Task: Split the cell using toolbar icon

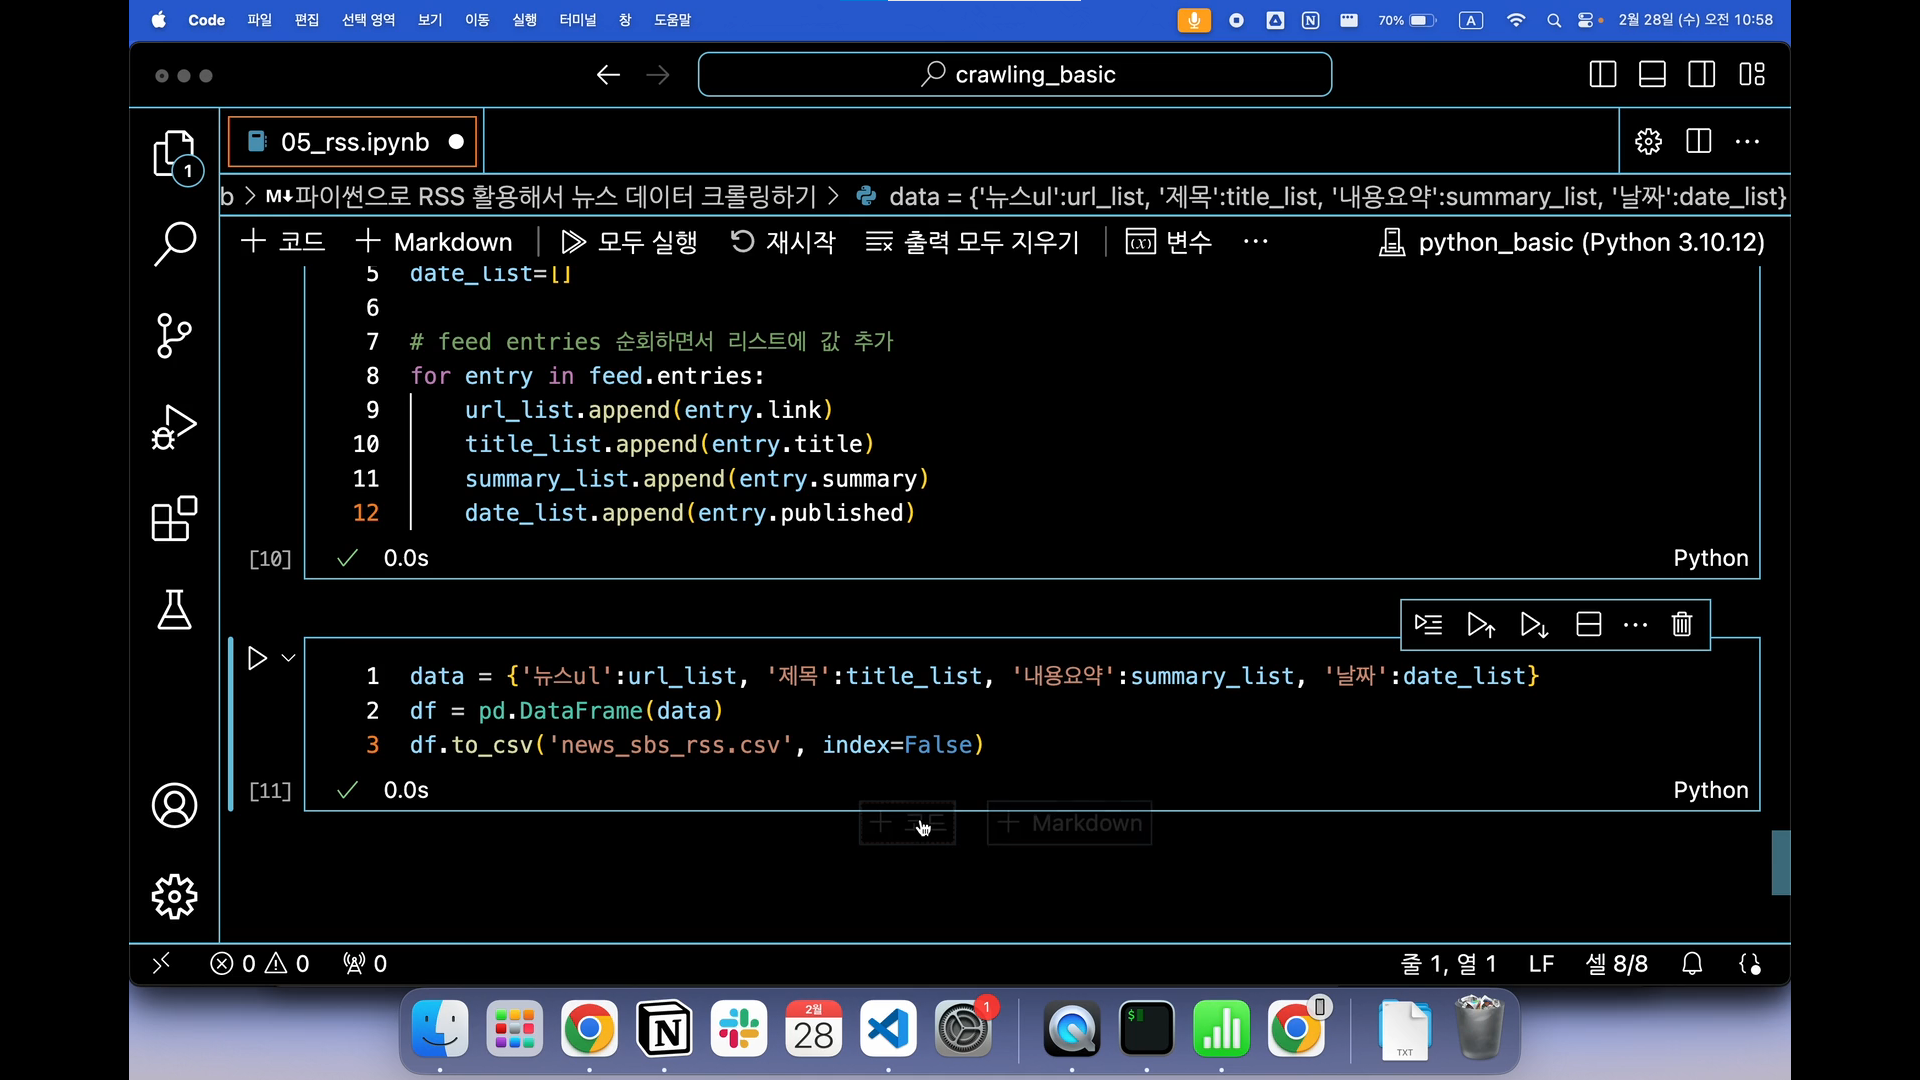Action: (x=1588, y=625)
